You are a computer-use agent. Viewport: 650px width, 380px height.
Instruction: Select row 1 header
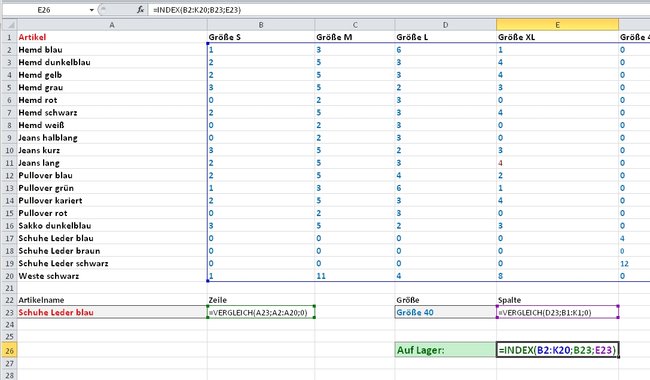coord(10,37)
